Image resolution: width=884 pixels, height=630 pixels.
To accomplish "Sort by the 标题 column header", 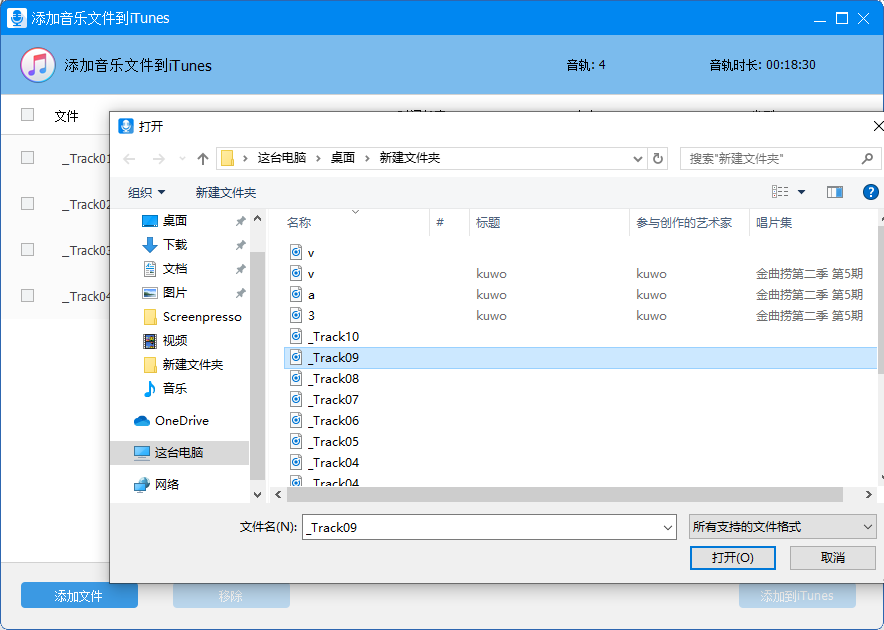I will (488, 223).
